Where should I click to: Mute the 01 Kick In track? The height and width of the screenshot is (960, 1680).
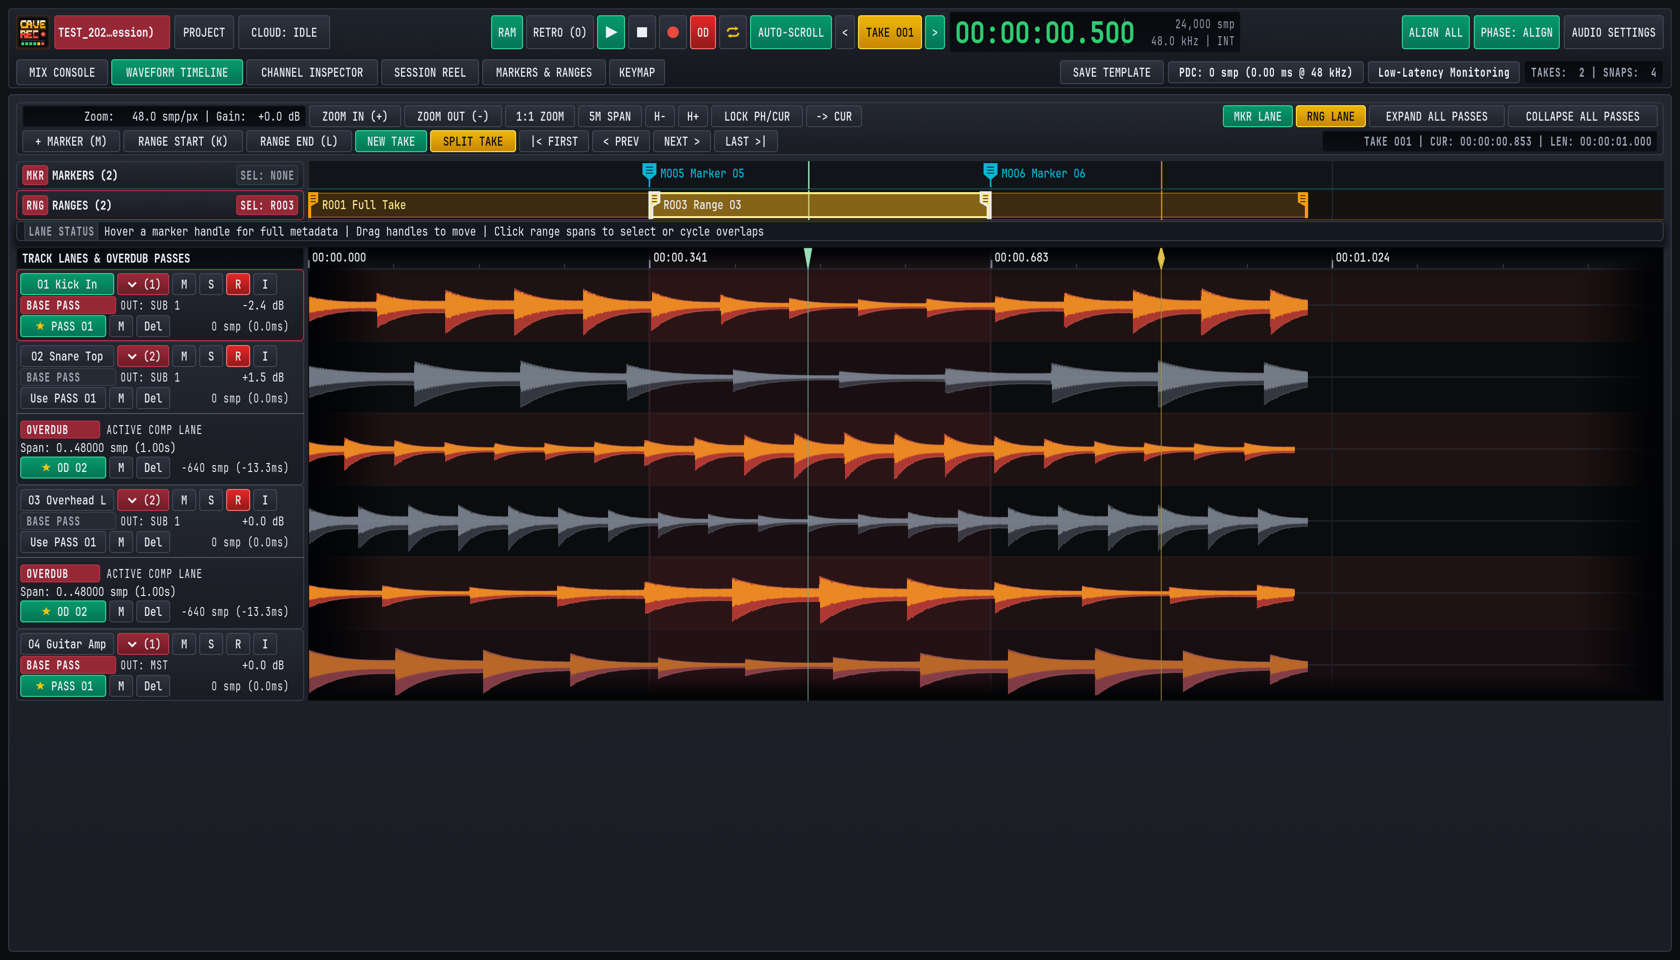pyautogui.click(x=184, y=284)
